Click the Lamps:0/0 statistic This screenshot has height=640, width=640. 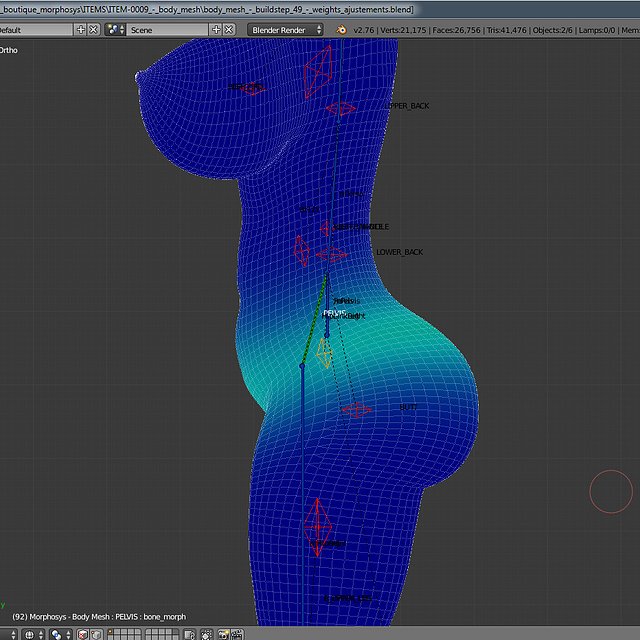point(597,30)
